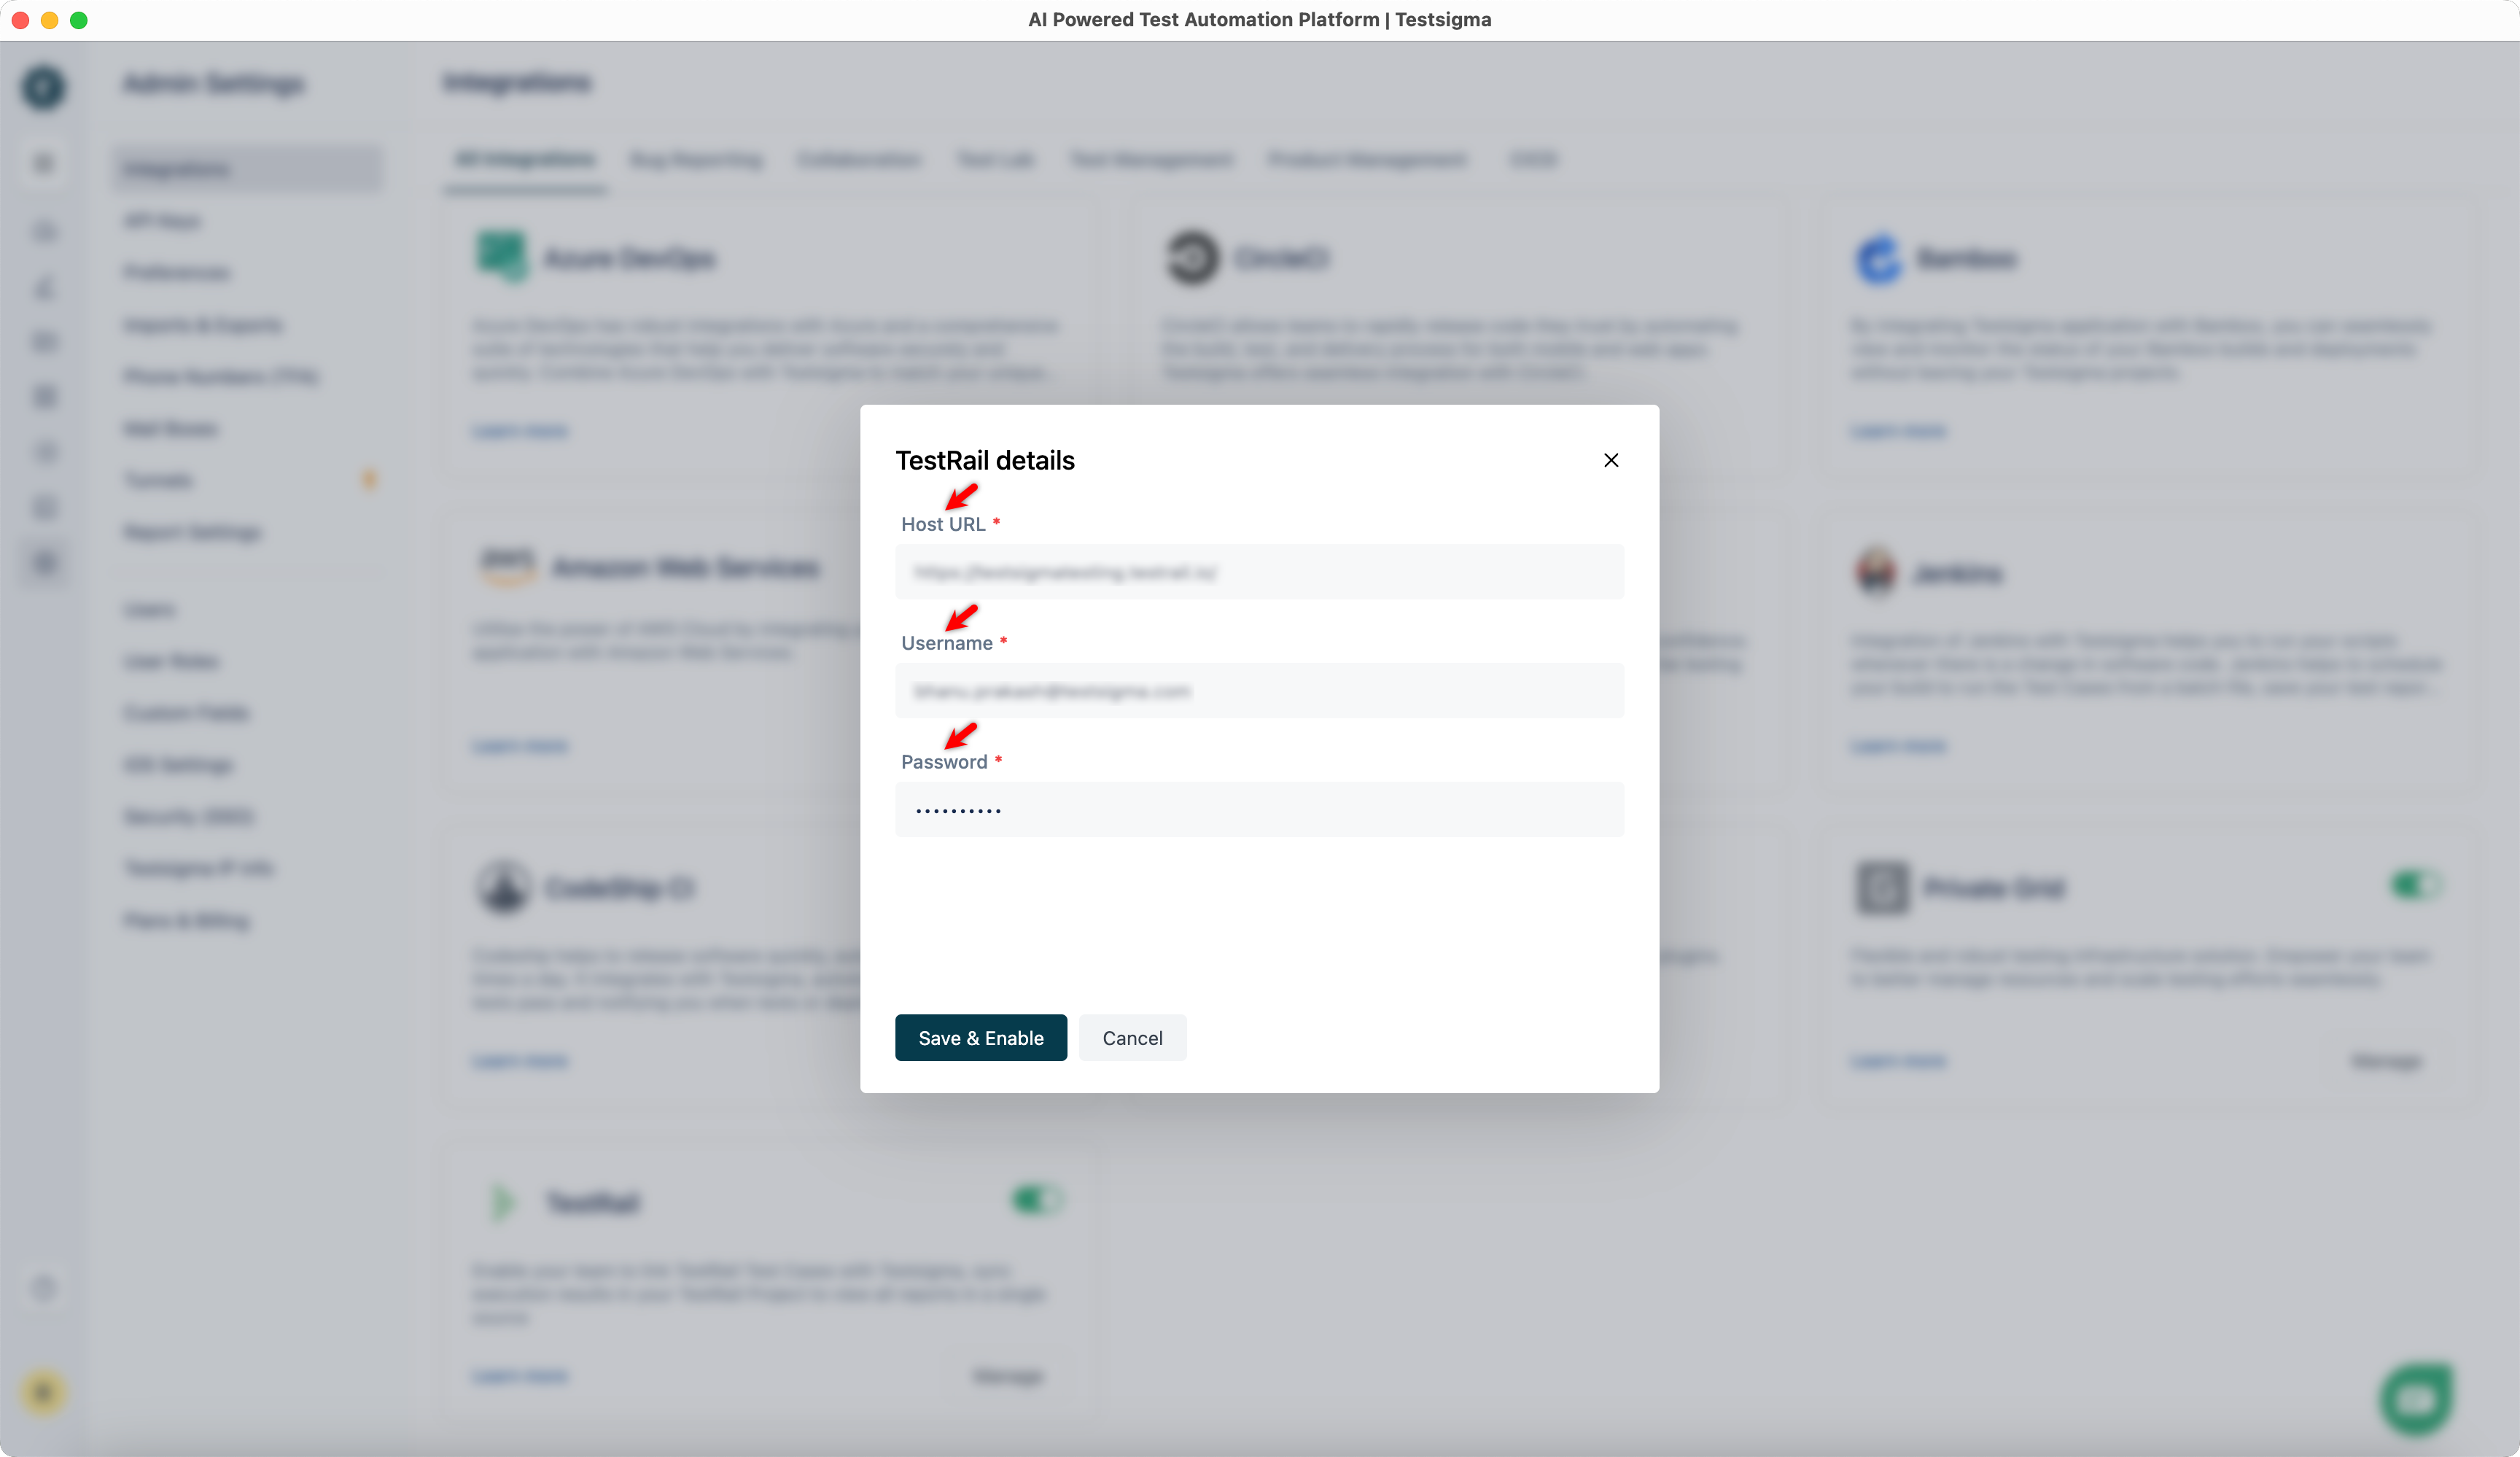Screen dimensions: 2520x1457
Task: Open Learn more link under Azure DevOps
Action: (x=519, y=431)
